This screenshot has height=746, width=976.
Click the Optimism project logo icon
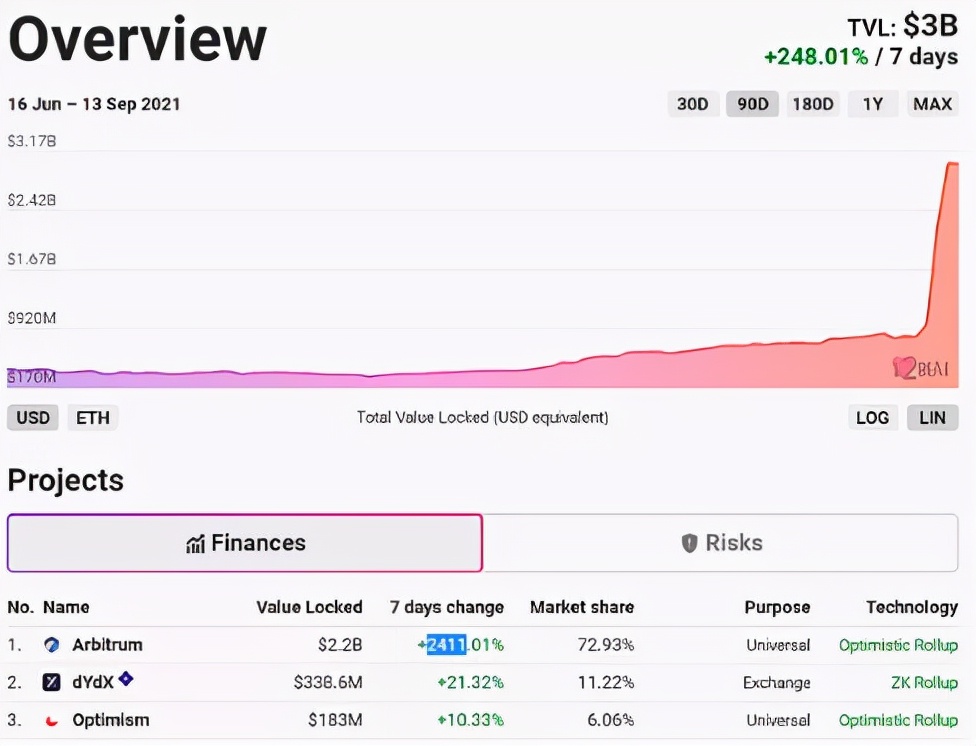click(52, 720)
